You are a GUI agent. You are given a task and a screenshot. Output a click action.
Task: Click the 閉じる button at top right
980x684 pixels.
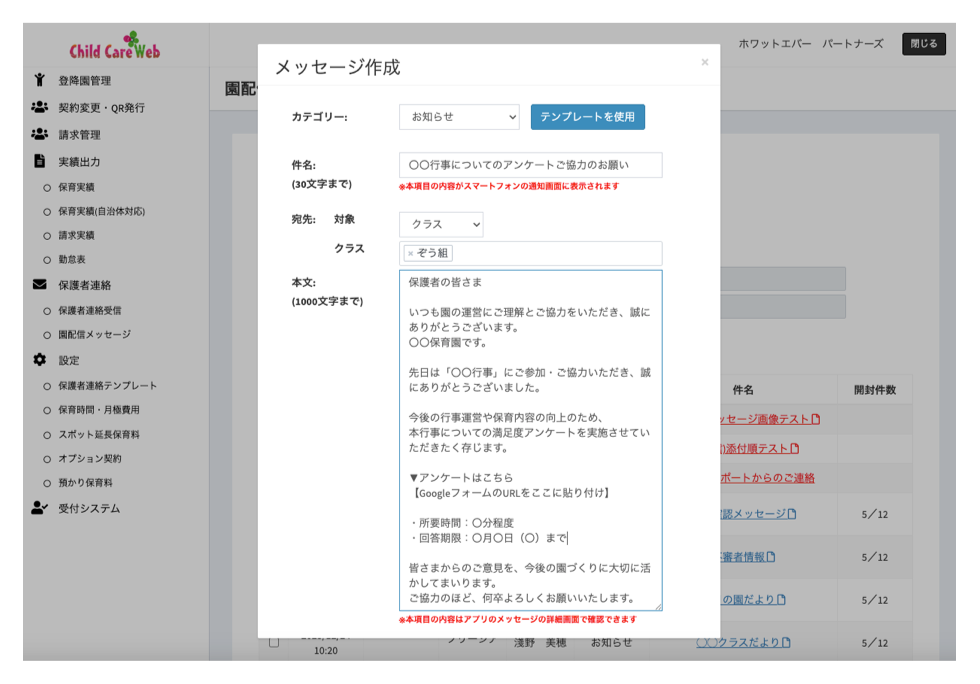923,44
